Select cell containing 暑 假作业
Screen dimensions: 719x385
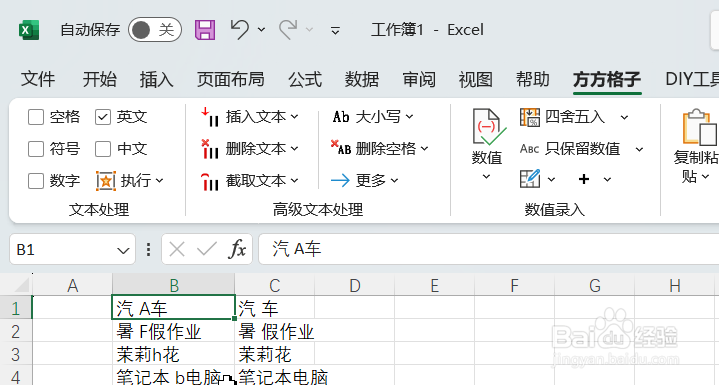(x=275, y=331)
